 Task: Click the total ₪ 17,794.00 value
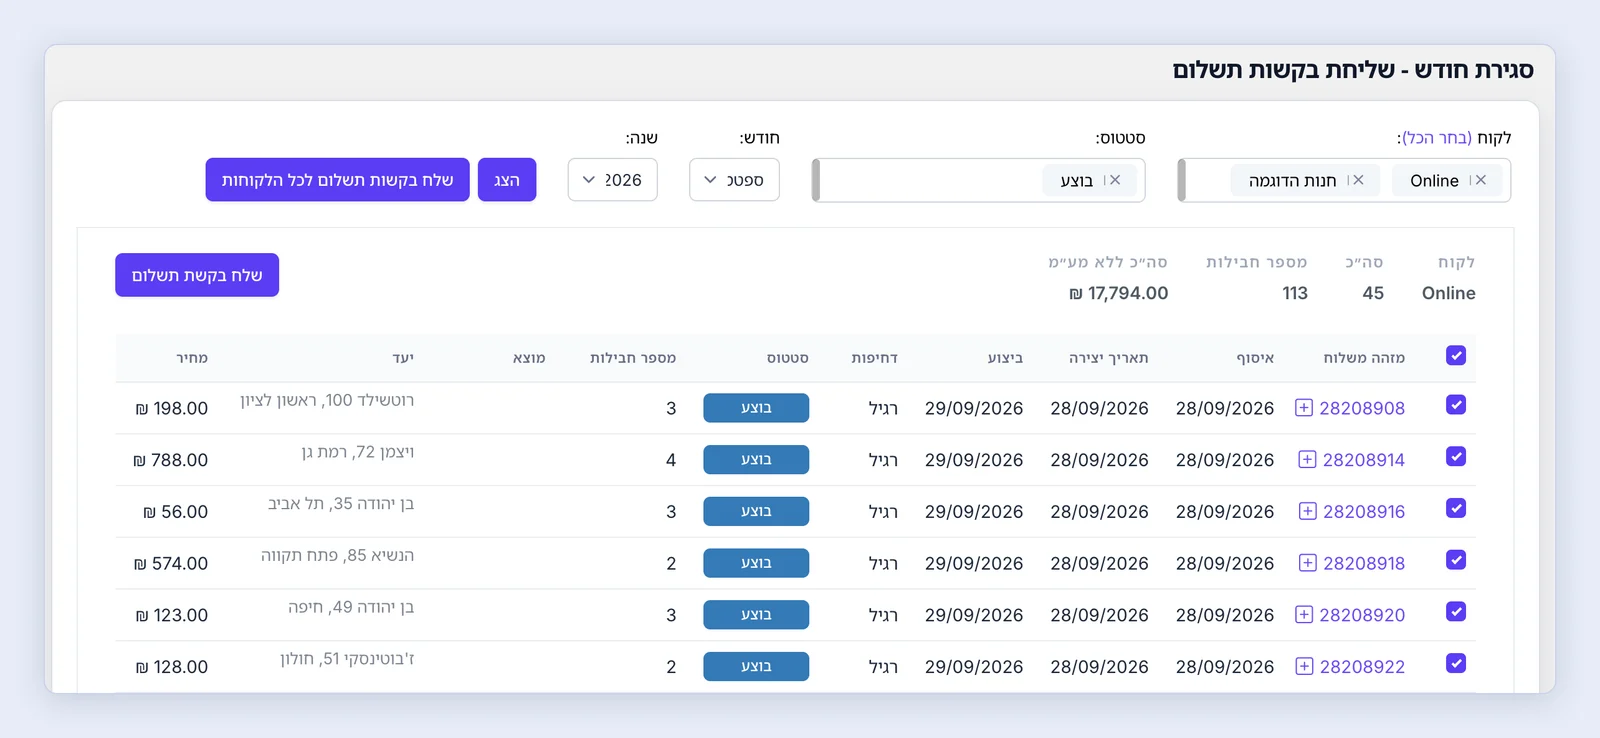[1118, 293]
